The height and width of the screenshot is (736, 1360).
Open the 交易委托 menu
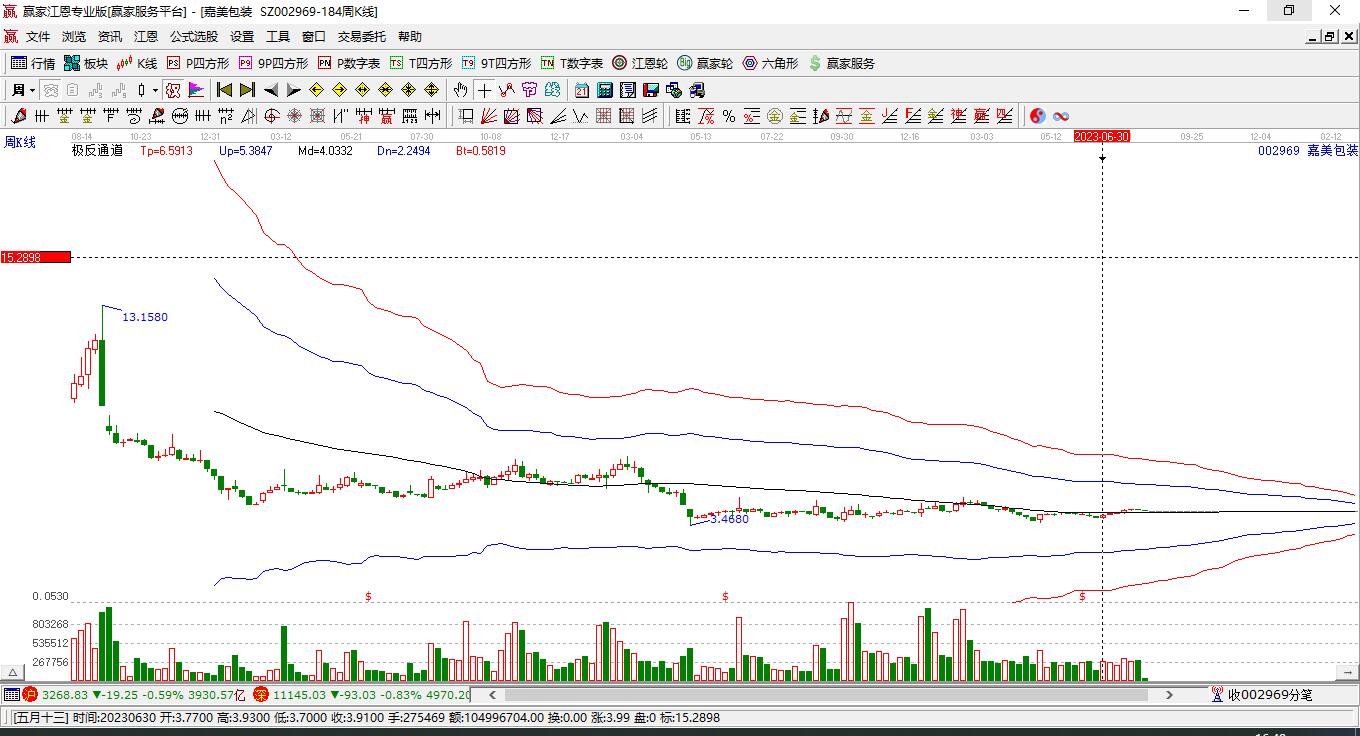(x=361, y=37)
